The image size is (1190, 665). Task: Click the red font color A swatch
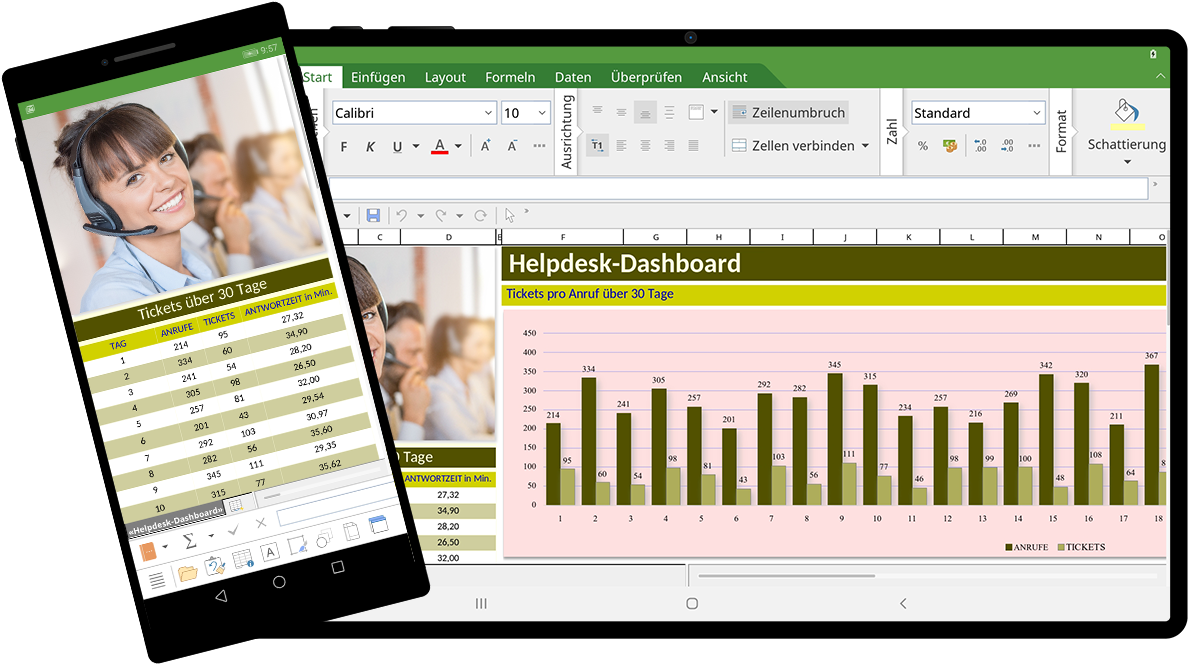[439, 146]
